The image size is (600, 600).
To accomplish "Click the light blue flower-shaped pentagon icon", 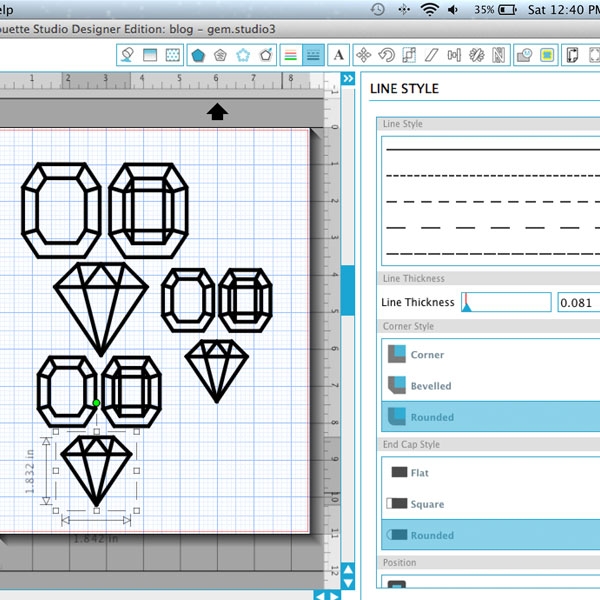I will pos(243,55).
